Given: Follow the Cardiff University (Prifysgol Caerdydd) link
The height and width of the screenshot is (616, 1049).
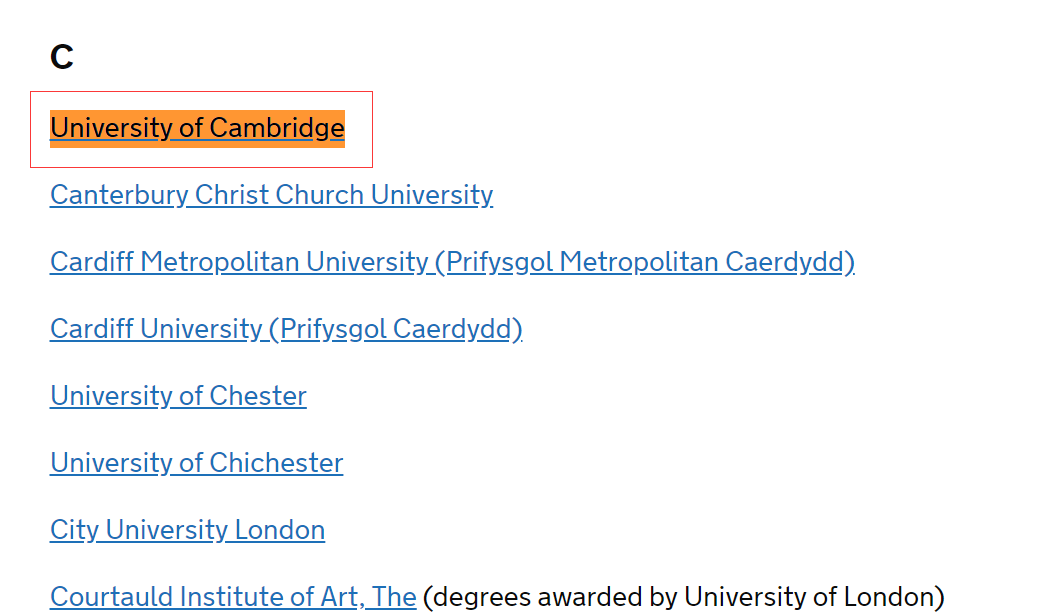Looking at the screenshot, I should (286, 329).
